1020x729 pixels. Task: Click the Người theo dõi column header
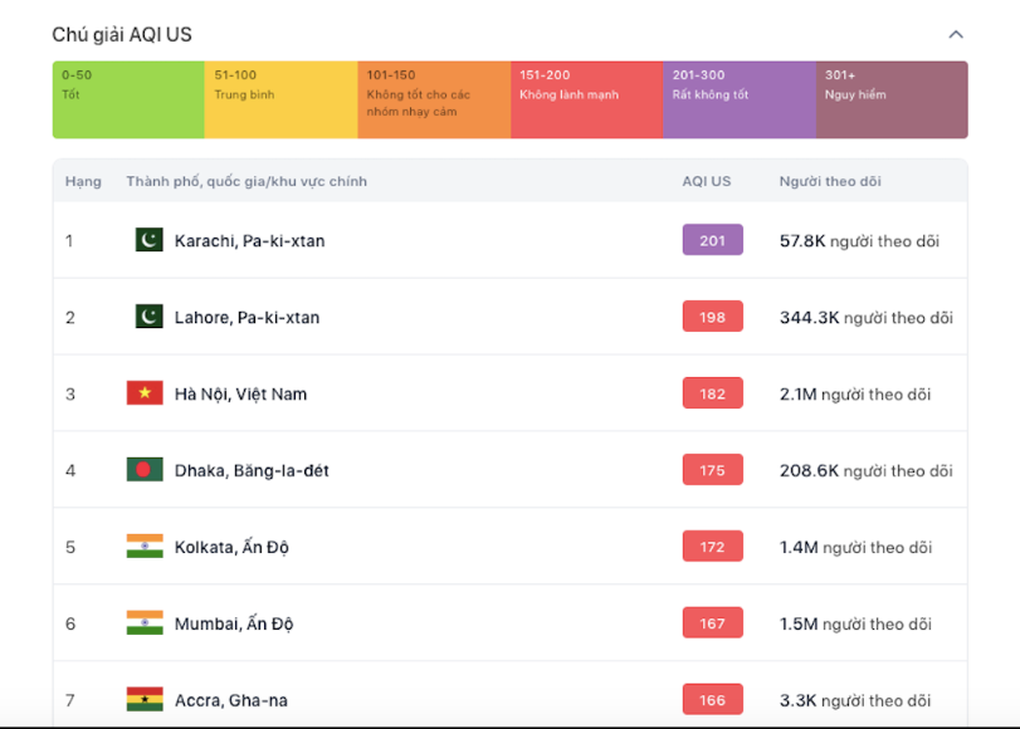tap(830, 182)
